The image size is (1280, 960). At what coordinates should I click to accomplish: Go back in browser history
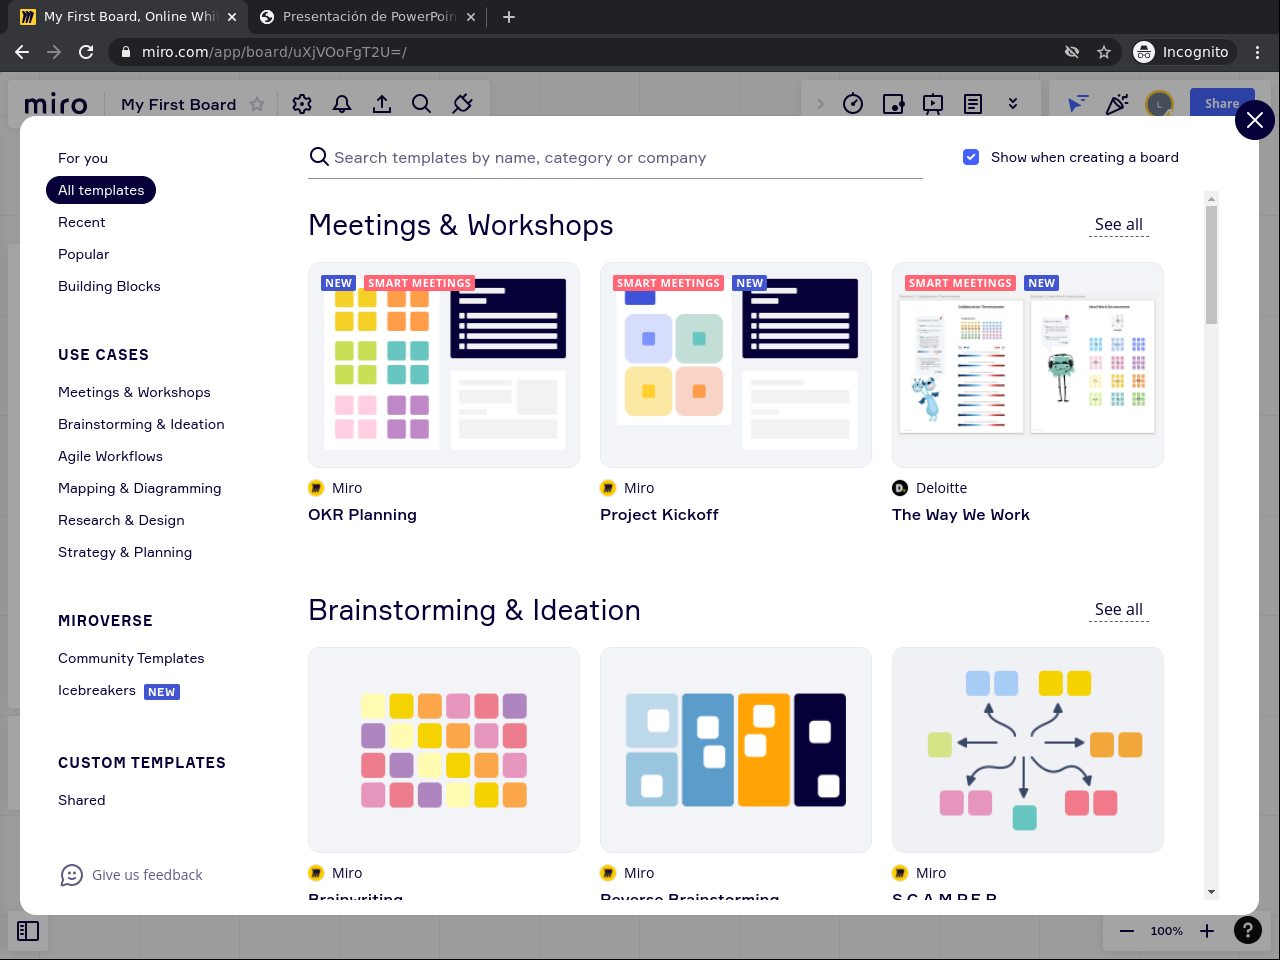22,52
